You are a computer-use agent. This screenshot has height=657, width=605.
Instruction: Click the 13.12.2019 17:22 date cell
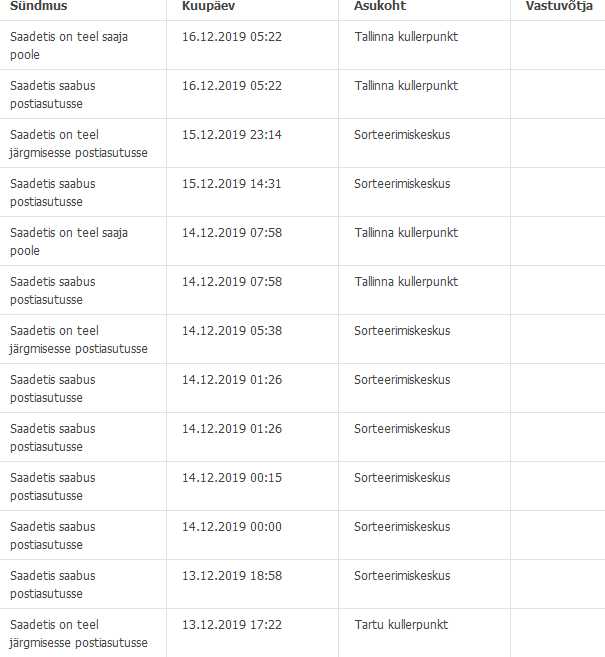coord(232,625)
